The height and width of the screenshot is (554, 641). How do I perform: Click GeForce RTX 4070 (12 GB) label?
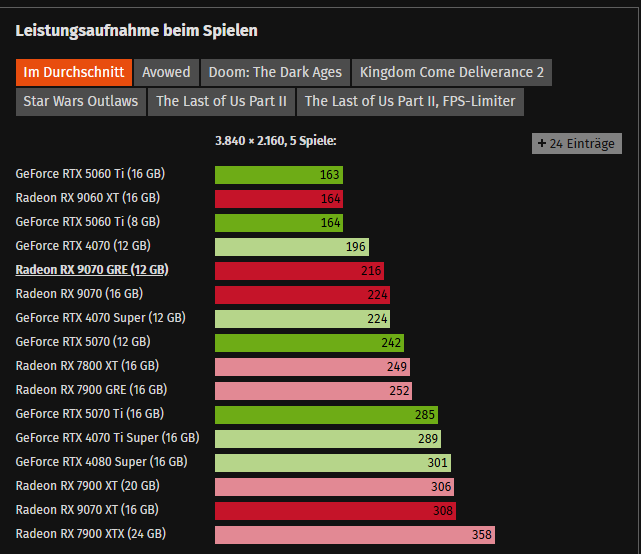[x=83, y=246]
